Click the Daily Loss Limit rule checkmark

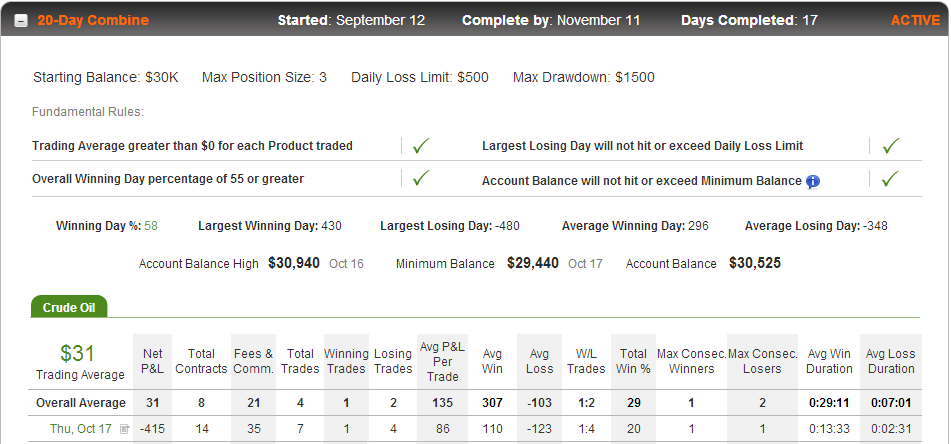890,146
